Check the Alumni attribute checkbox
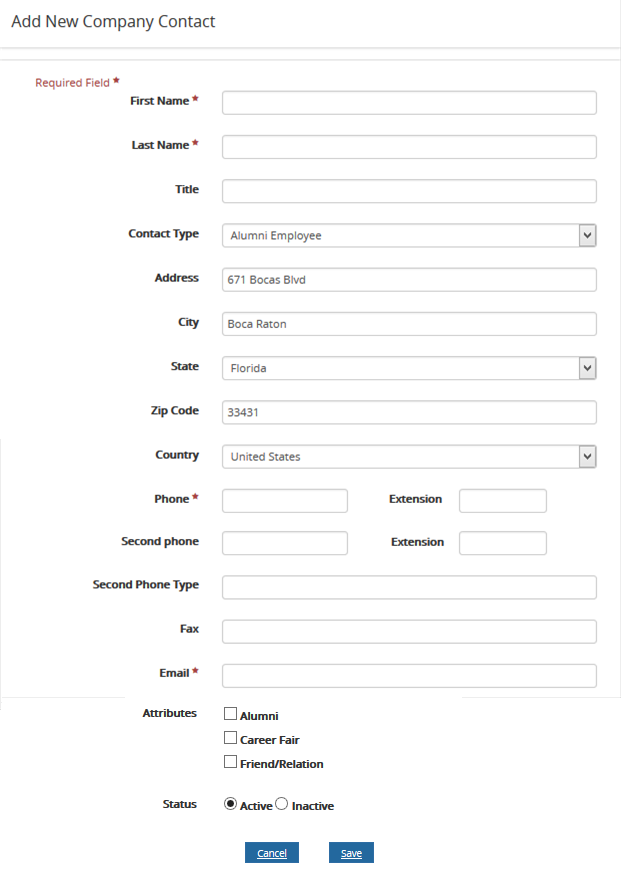 [x=230, y=714]
